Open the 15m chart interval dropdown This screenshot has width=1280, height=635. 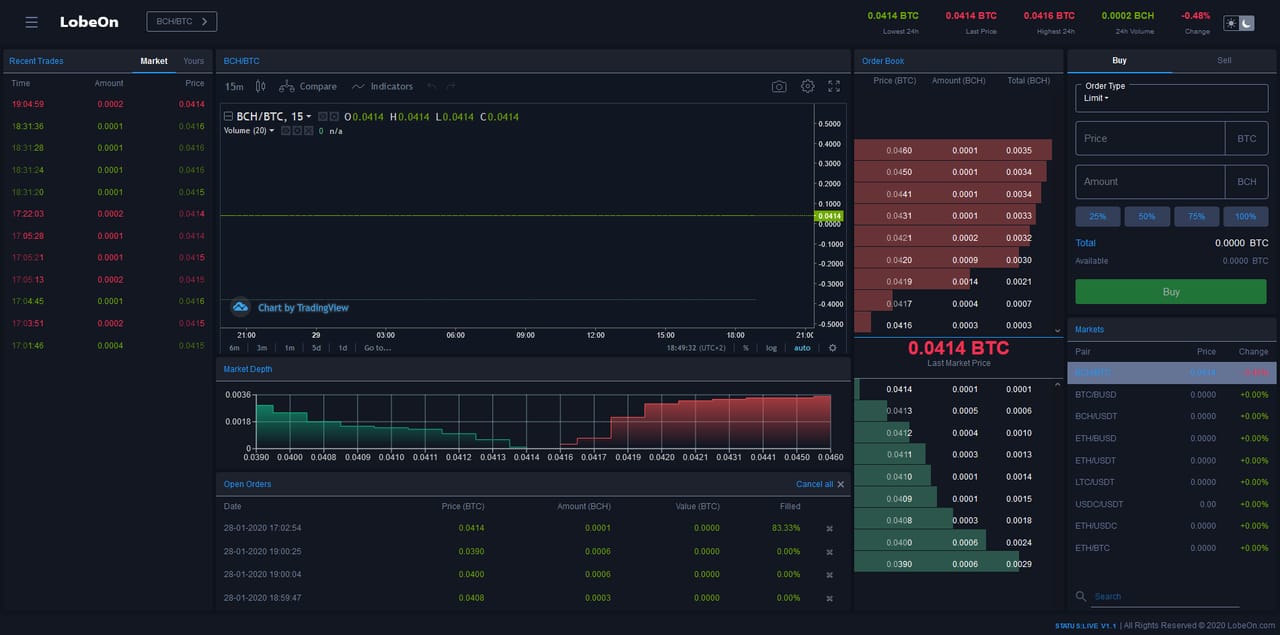[234, 87]
